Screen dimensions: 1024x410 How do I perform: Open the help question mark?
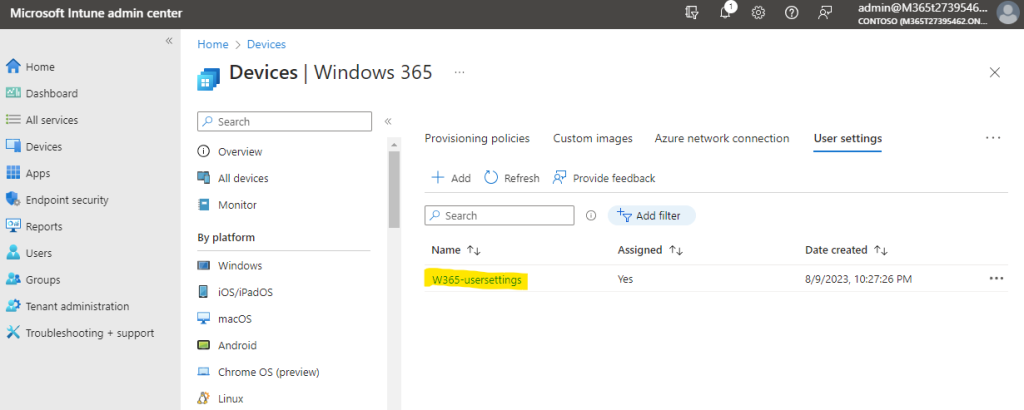pos(792,12)
